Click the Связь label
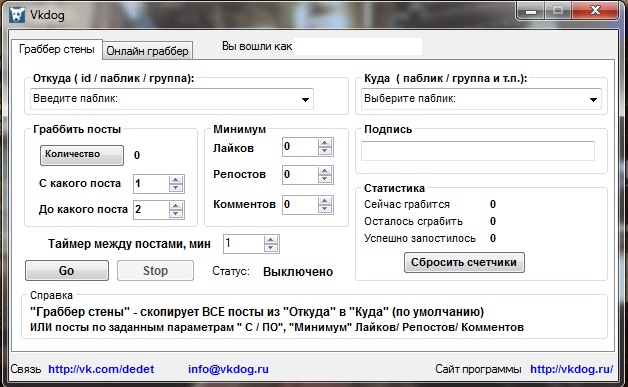The image size is (628, 387). [26, 369]
